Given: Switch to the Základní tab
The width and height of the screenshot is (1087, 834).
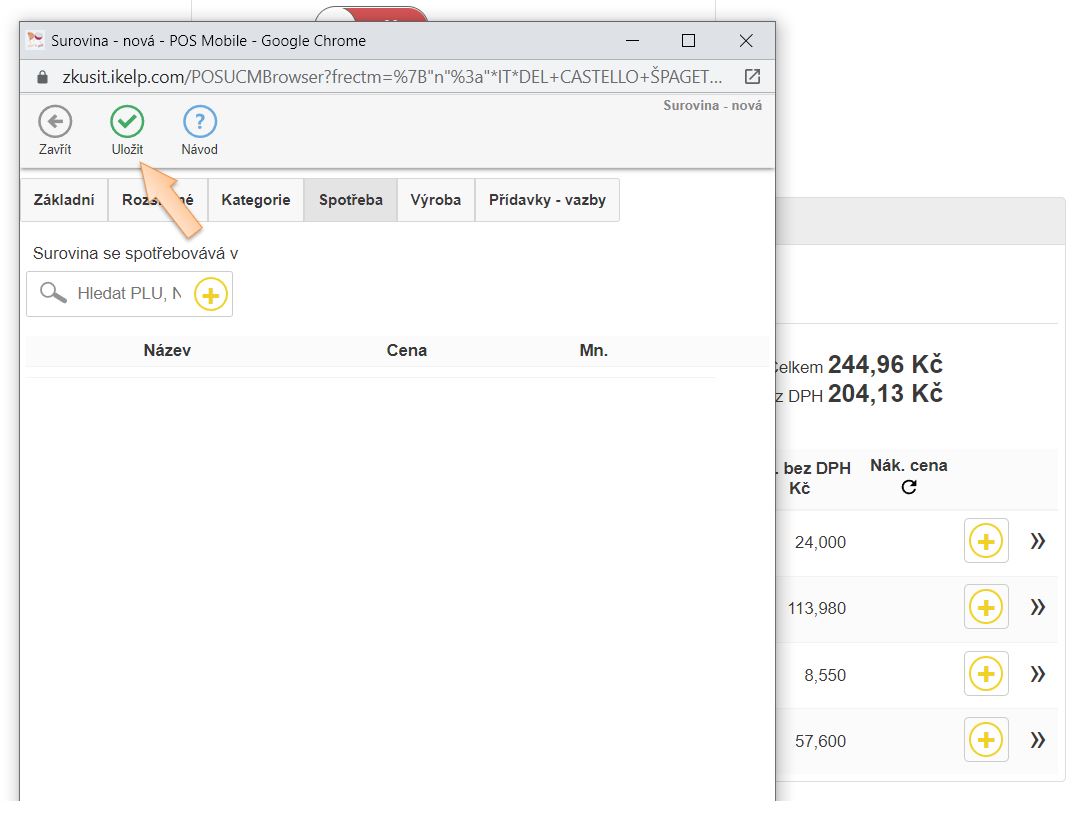Looking at the screenshot, I should 64,200.
